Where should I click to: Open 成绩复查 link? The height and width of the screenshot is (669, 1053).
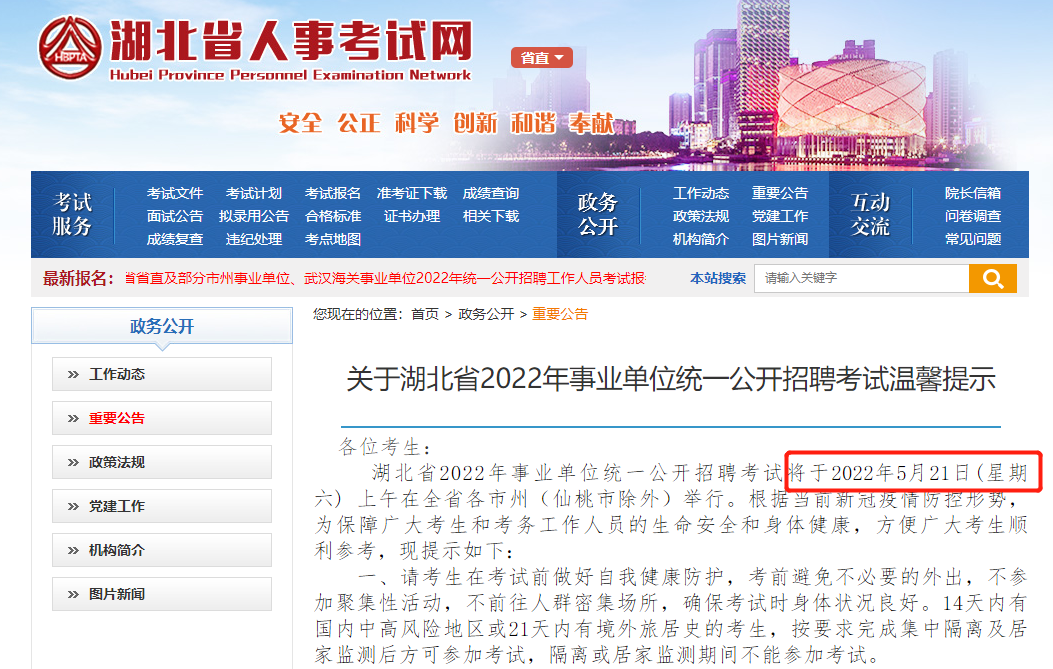pyautogui.click(x=175, y=239)
